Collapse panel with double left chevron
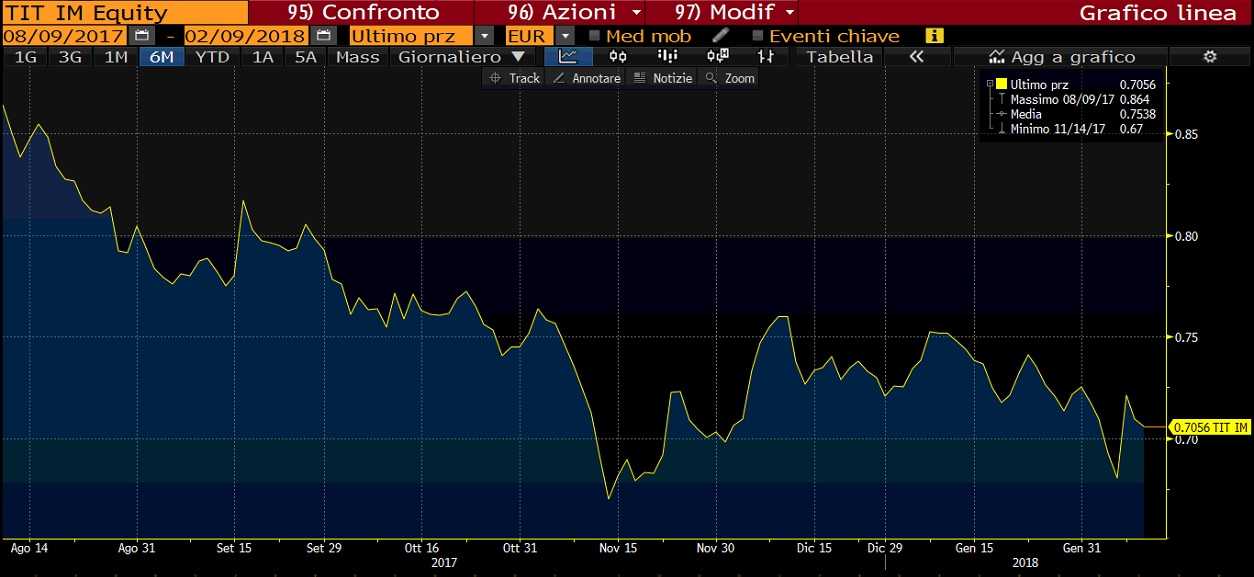The height and width of the screenshot is (577, 1254). (916, 57)
